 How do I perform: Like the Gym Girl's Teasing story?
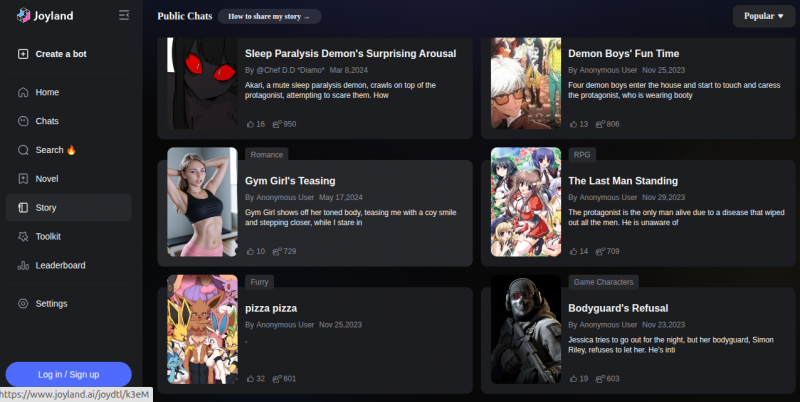click(250, 251)
